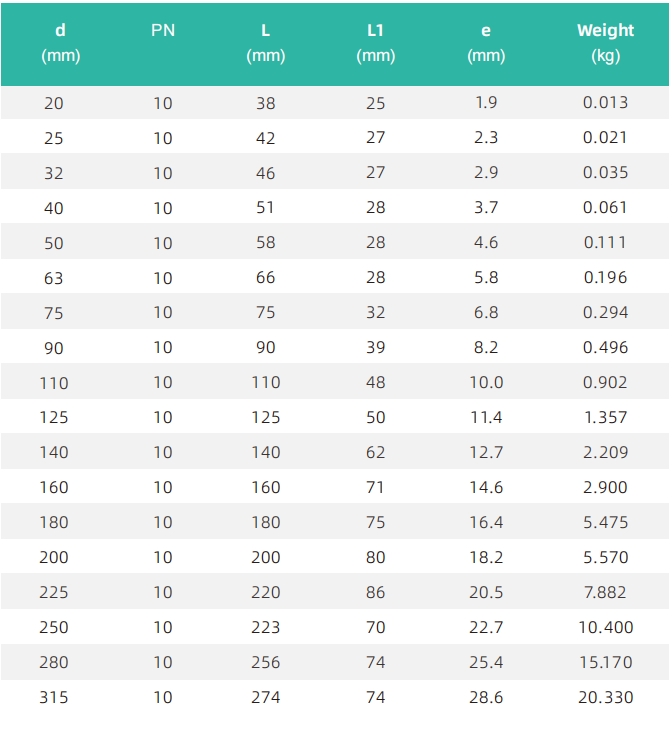The image size is (672, 735).
Task: Click the weight cell 0.013
Action: click(605, 103)
